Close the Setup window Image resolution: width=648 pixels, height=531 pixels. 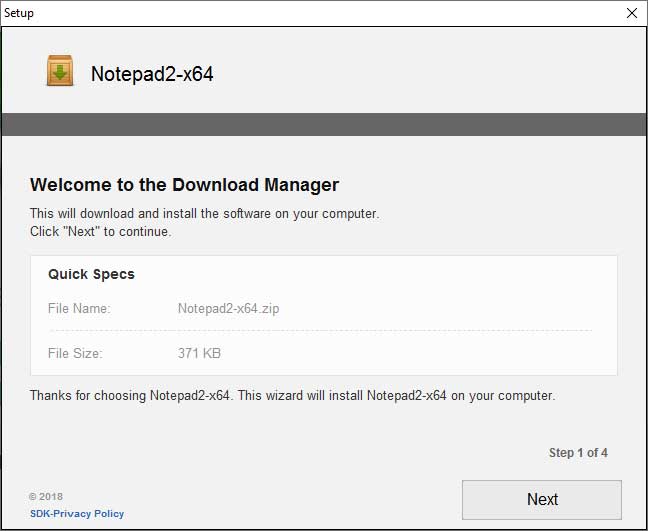(631, 13)
